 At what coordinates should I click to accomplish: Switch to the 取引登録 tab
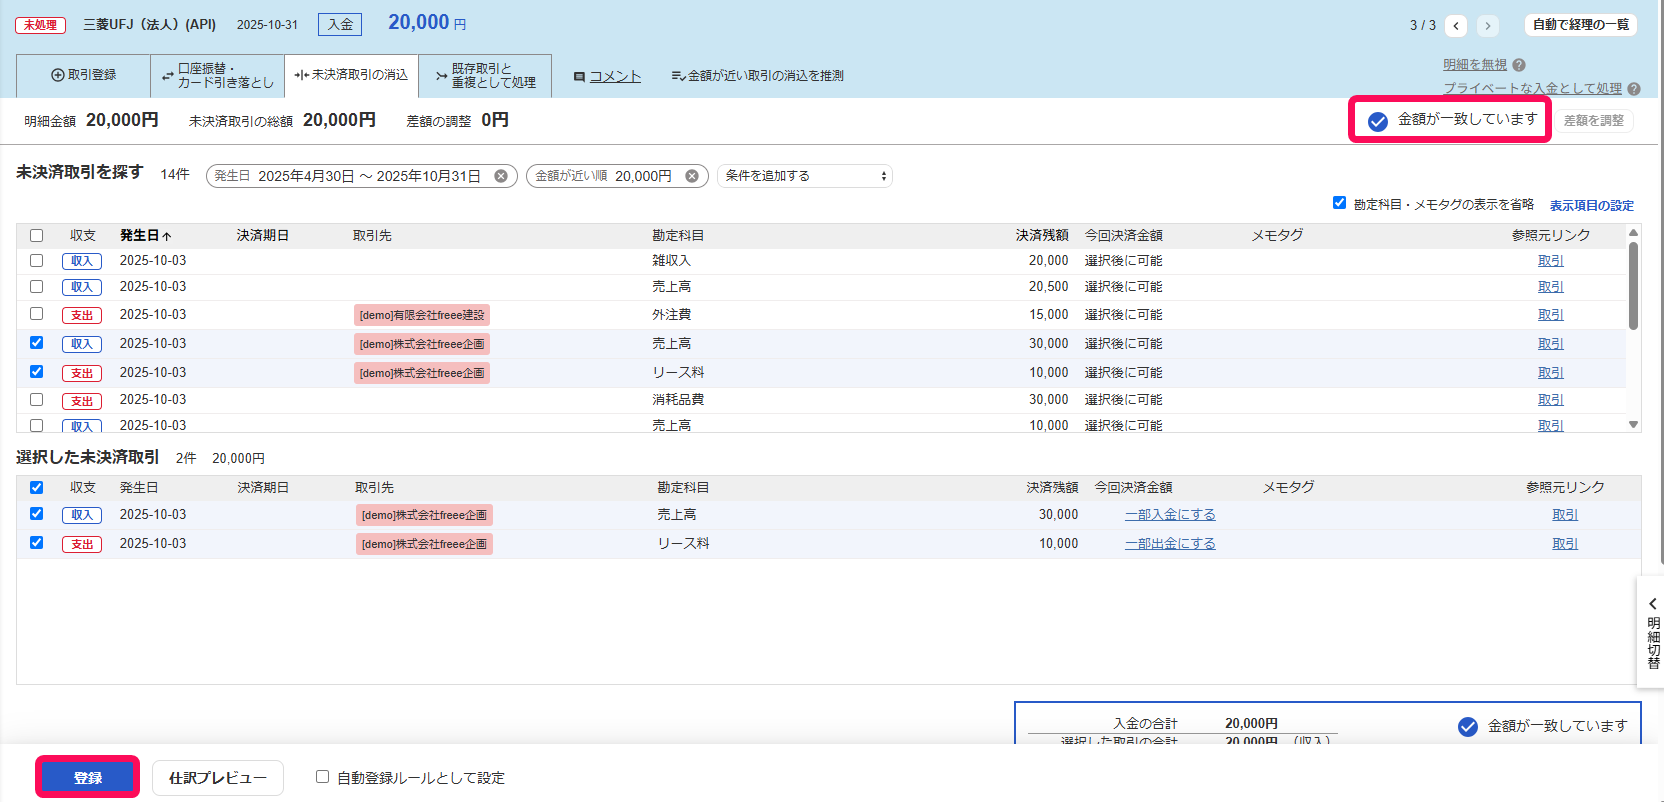pyautogui.click(x=84, y=75)
